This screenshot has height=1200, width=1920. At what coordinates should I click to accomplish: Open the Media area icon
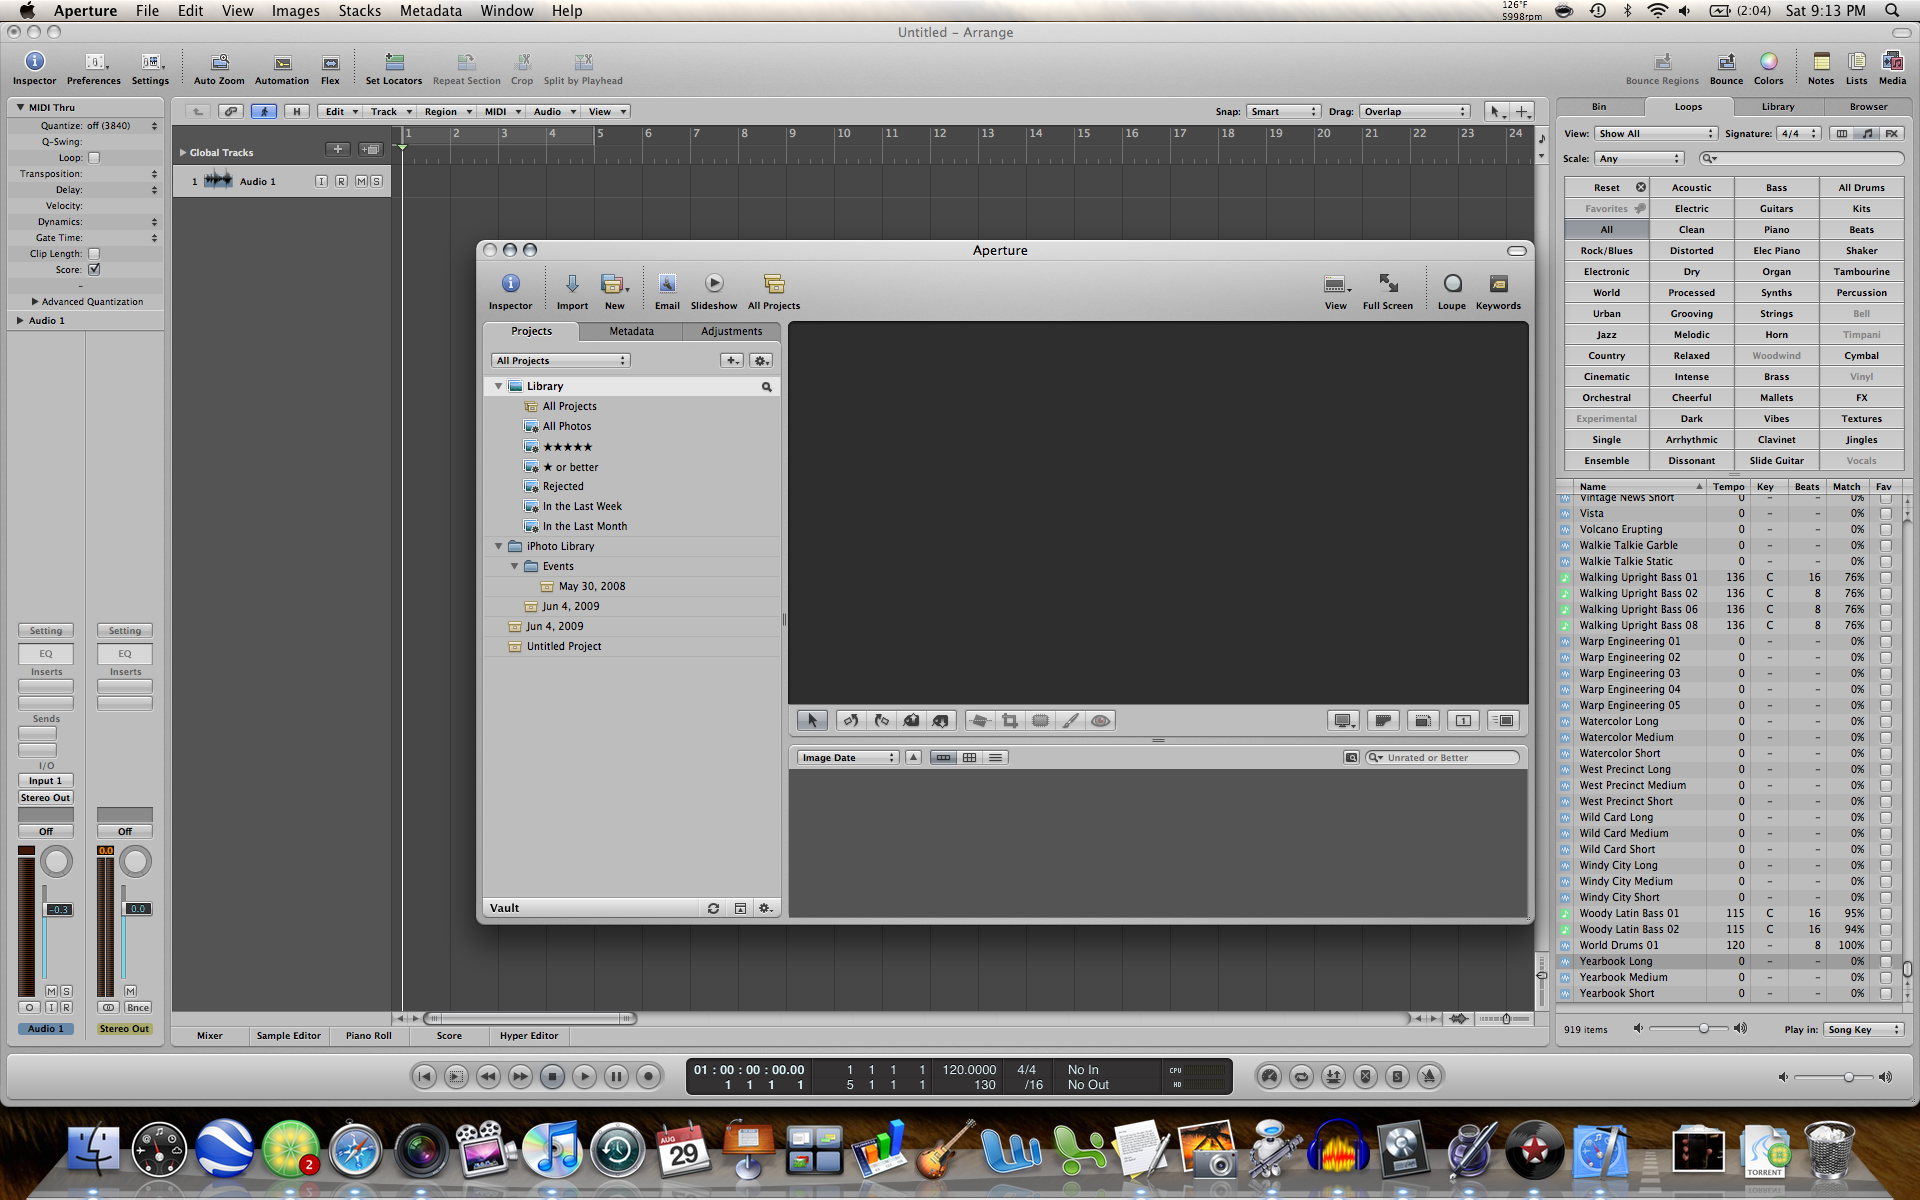tap(1892, 68)
